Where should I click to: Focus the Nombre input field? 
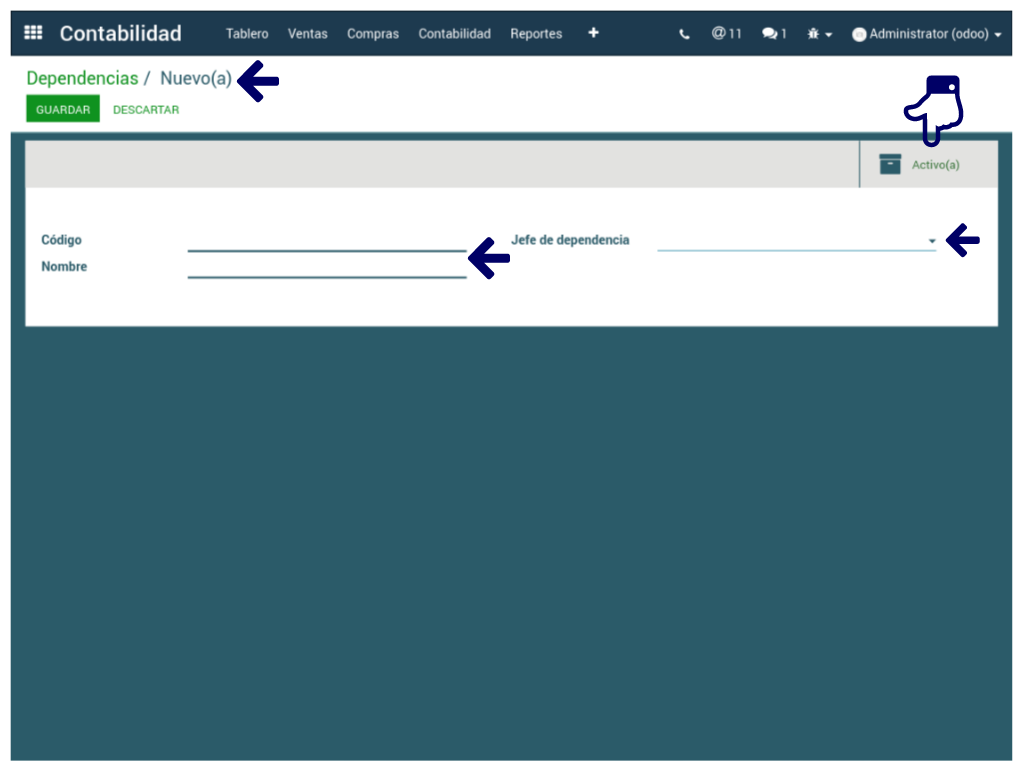pos(326,267)
